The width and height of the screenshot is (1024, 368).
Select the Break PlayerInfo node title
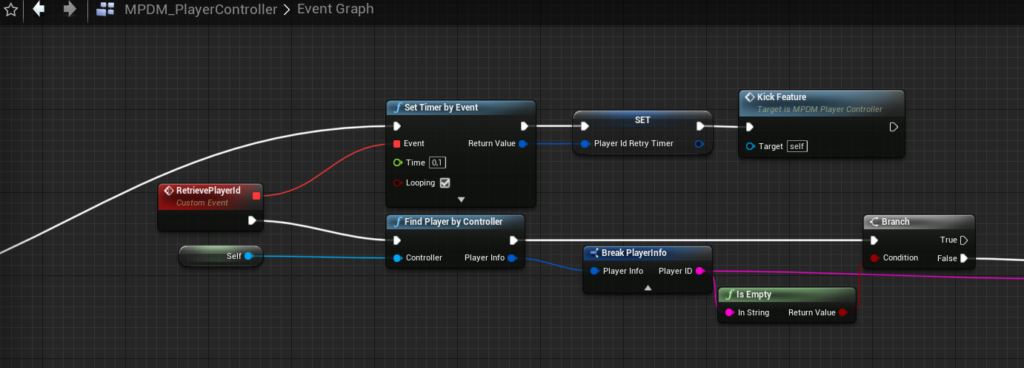click(633, 253)
